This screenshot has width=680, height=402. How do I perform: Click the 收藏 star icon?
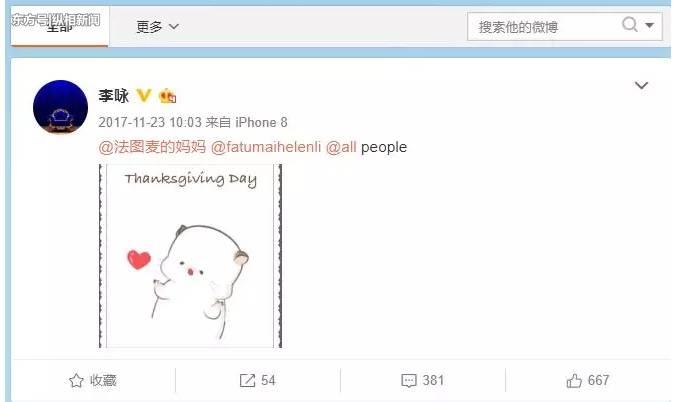pos(76,380)
